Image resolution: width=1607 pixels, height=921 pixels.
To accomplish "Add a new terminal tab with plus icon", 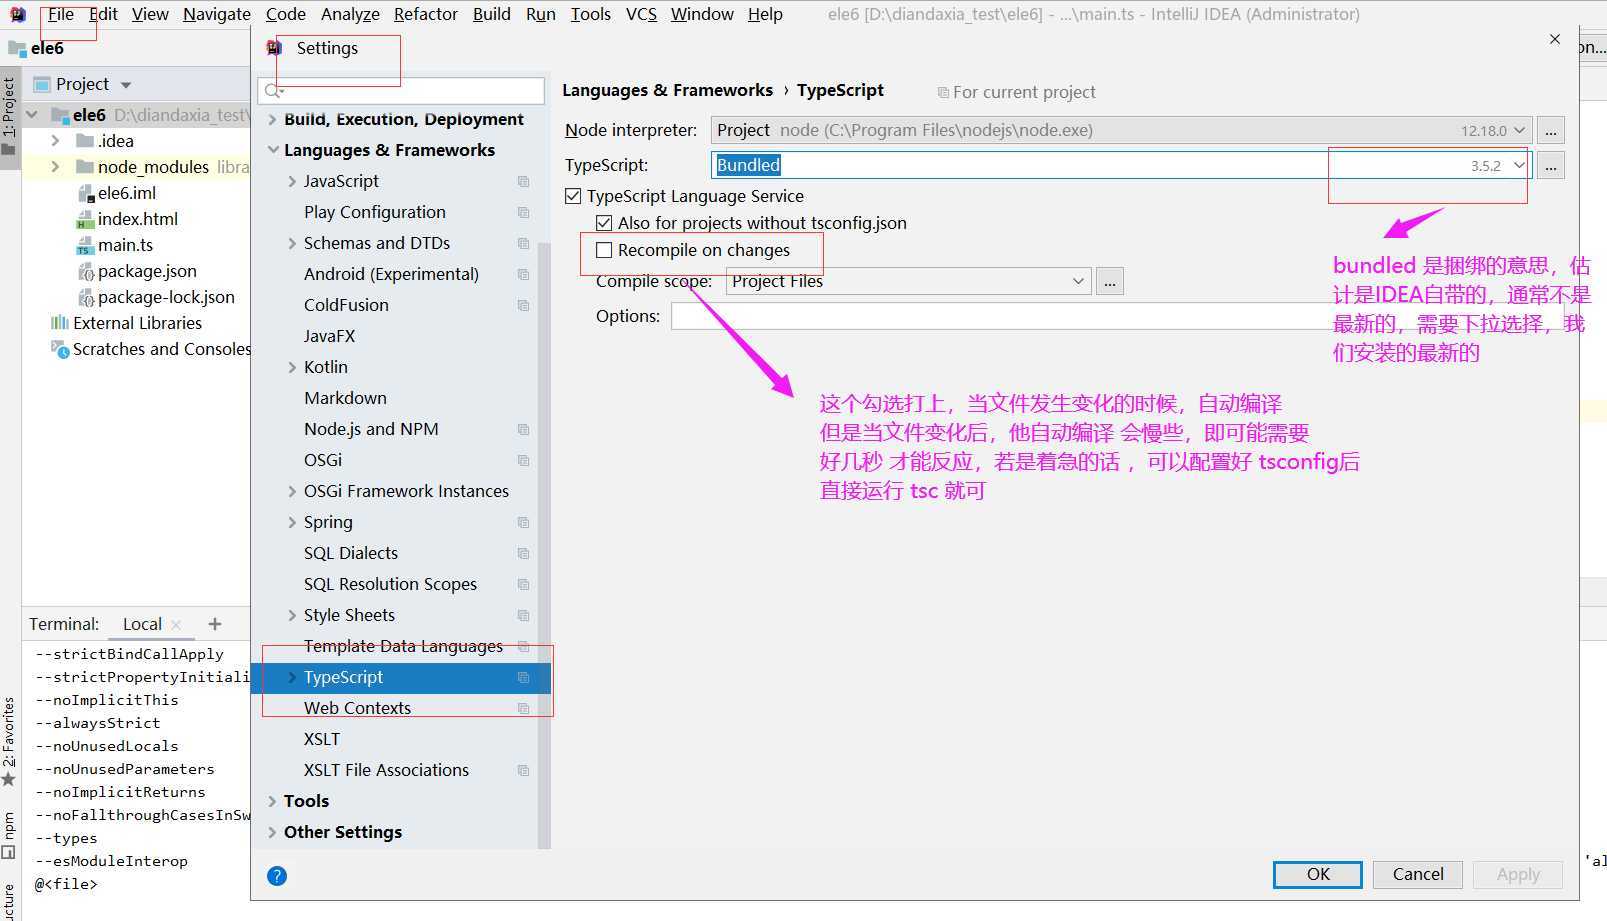I will [x=214, y=624].
